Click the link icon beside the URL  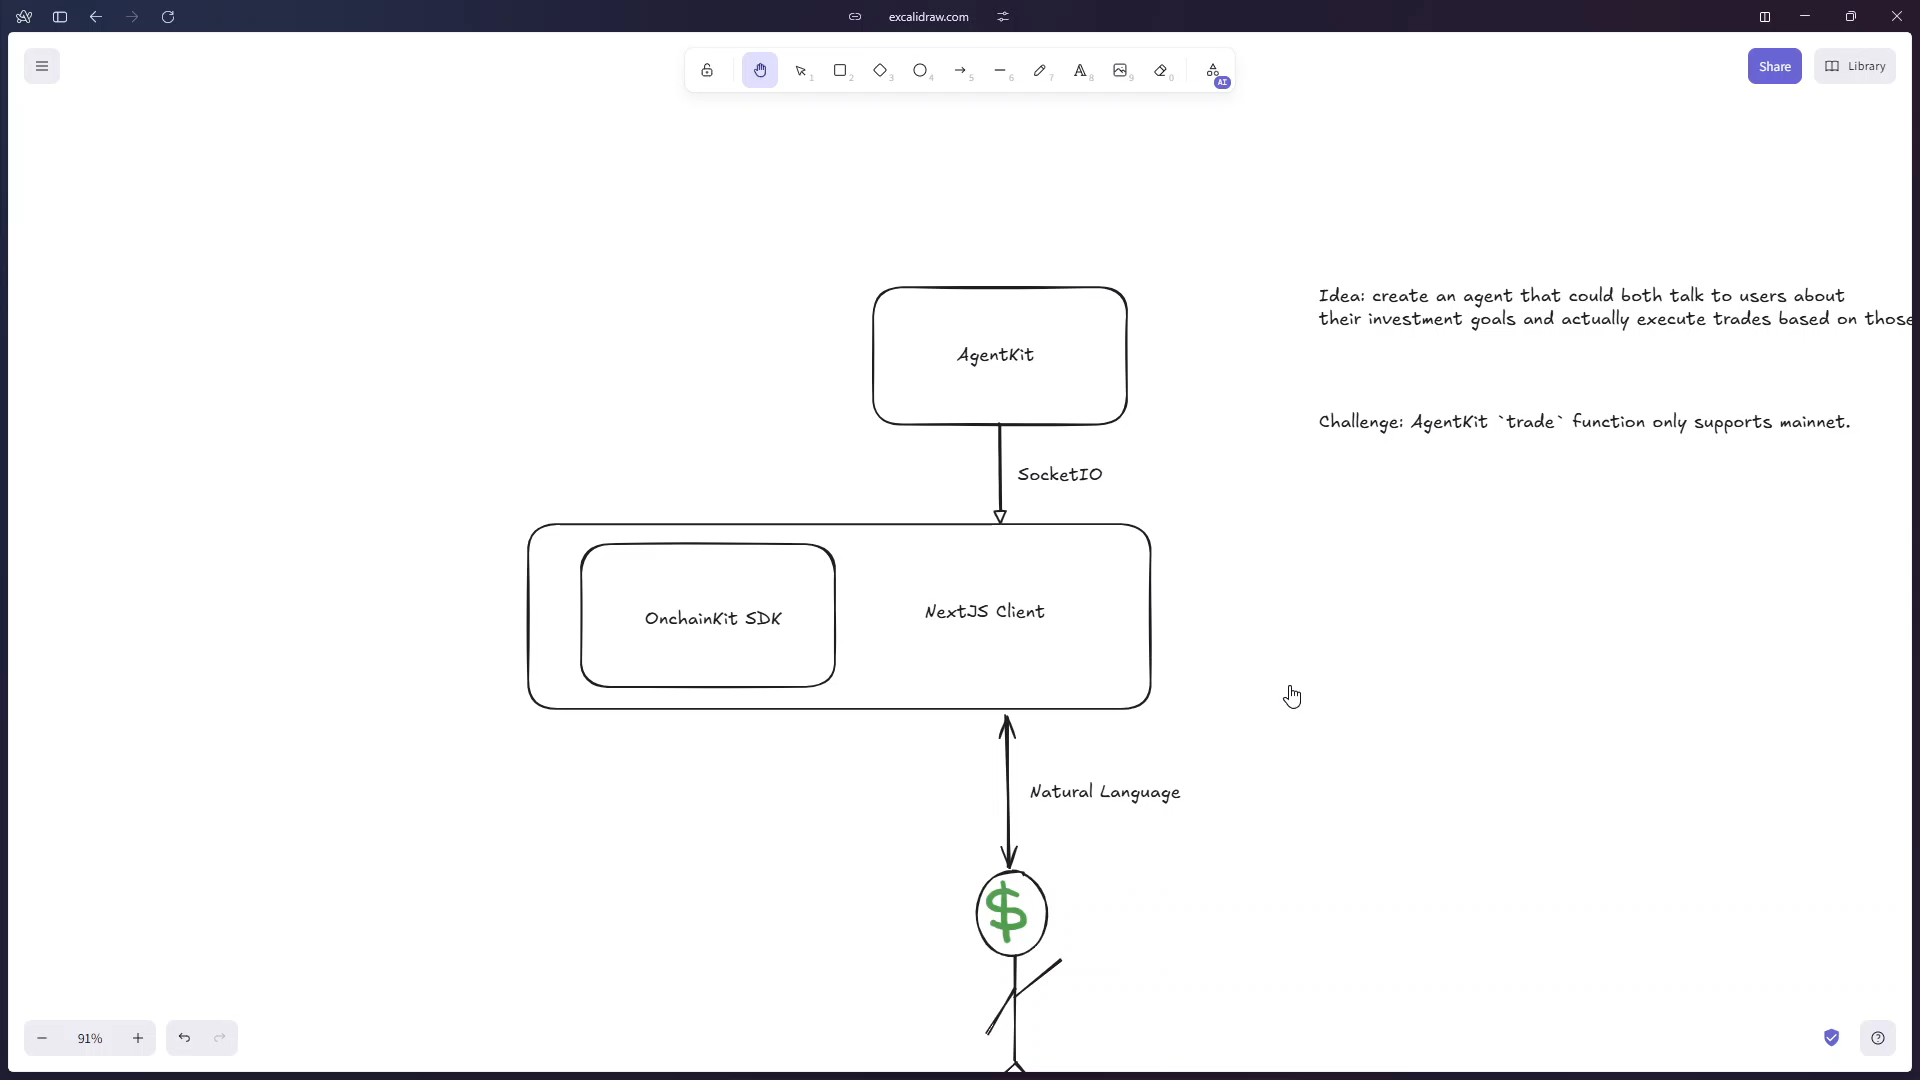855,16
